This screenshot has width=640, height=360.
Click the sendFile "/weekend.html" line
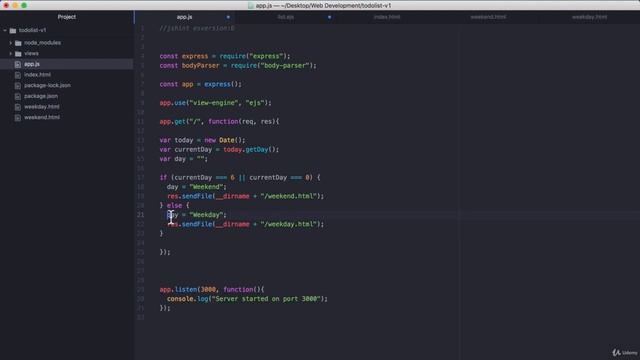[x=245, y=196]
